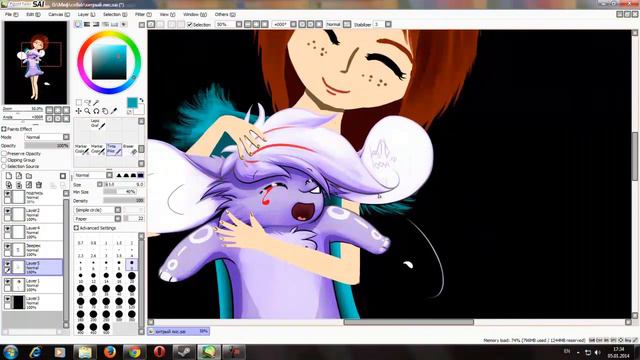Select the Hand pan tool
This screenshot has width=640, height=360.
[x=105, y=111]
